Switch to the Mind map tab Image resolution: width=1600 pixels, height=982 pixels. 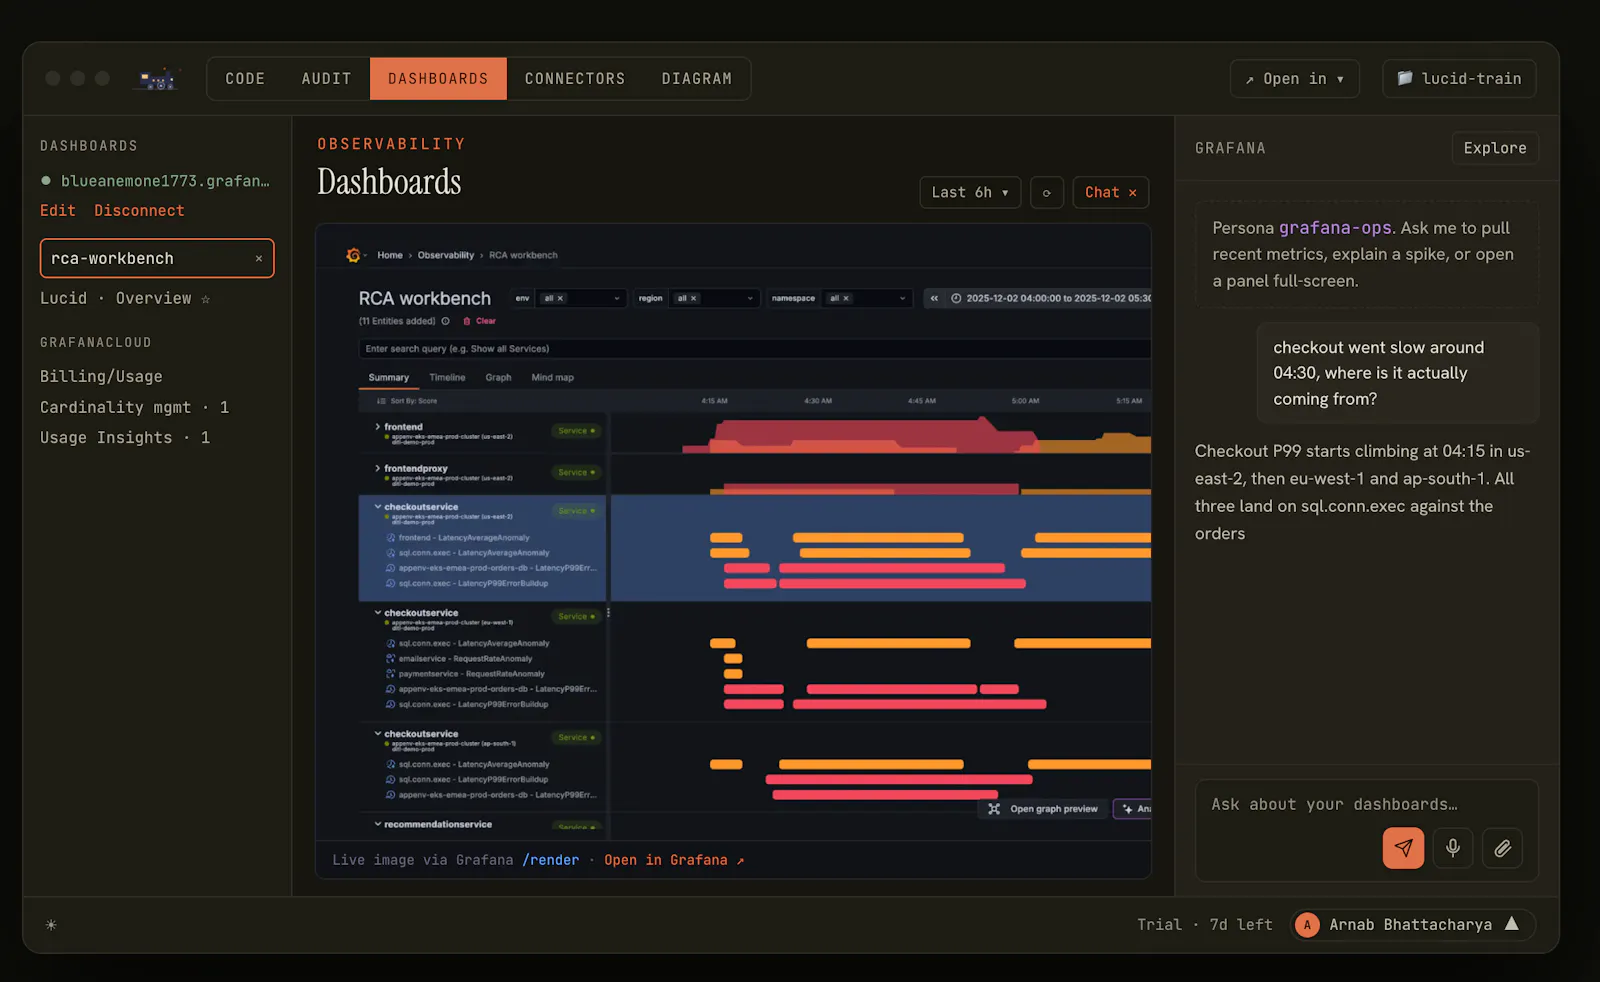pos(552,378)
